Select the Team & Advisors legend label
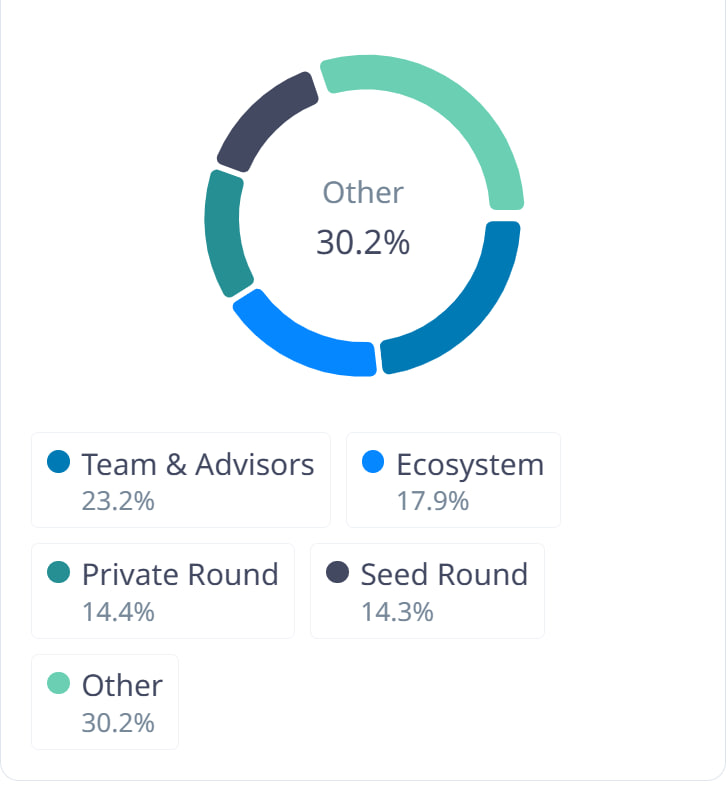The width and height of the screenshot is (728, 785). [x=198, y=464]
